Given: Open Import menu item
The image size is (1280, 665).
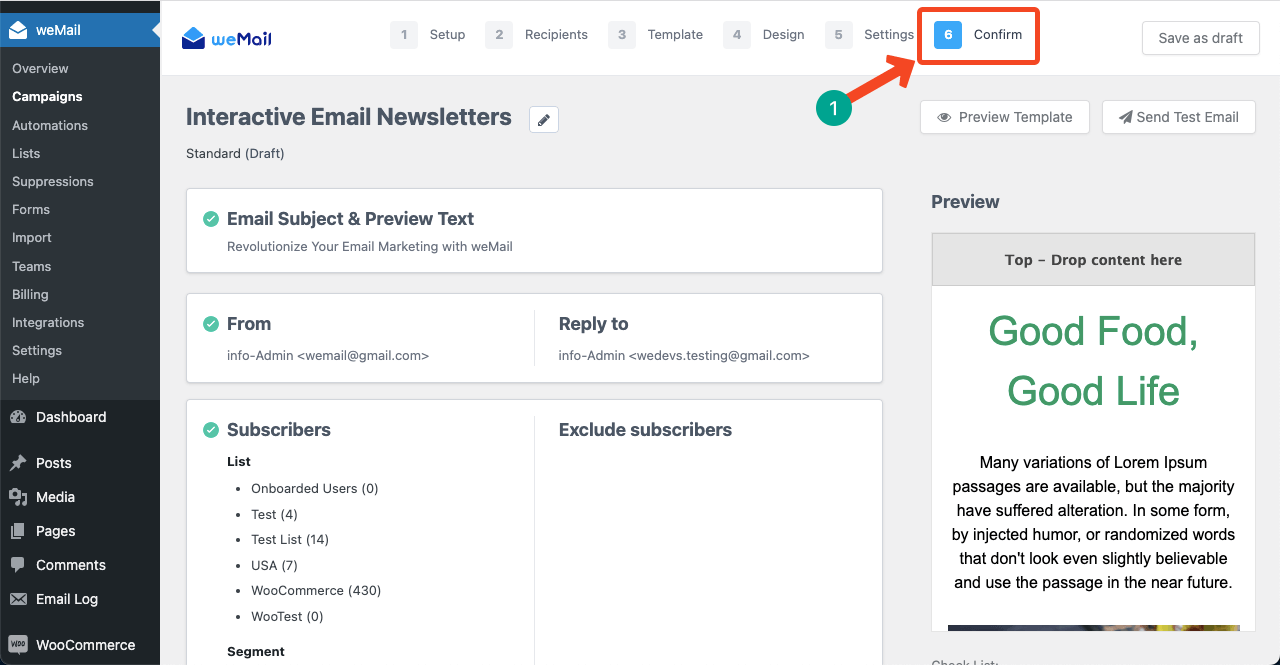Looking at the screenshot, I should 32,238.
